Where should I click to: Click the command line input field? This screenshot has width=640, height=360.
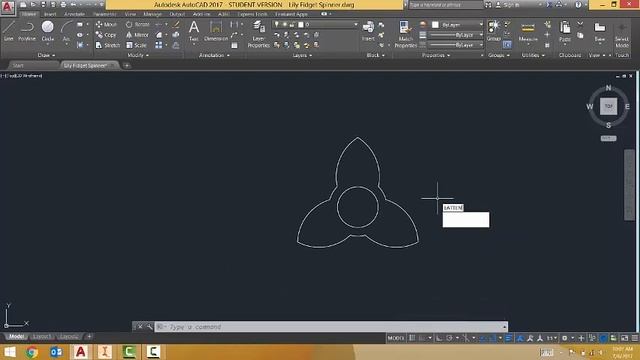331,327
